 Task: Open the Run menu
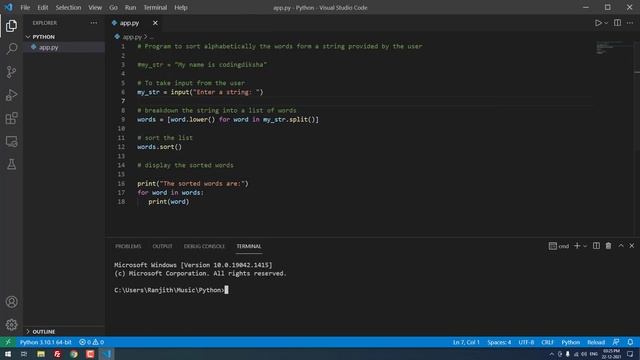pos(130,7)
